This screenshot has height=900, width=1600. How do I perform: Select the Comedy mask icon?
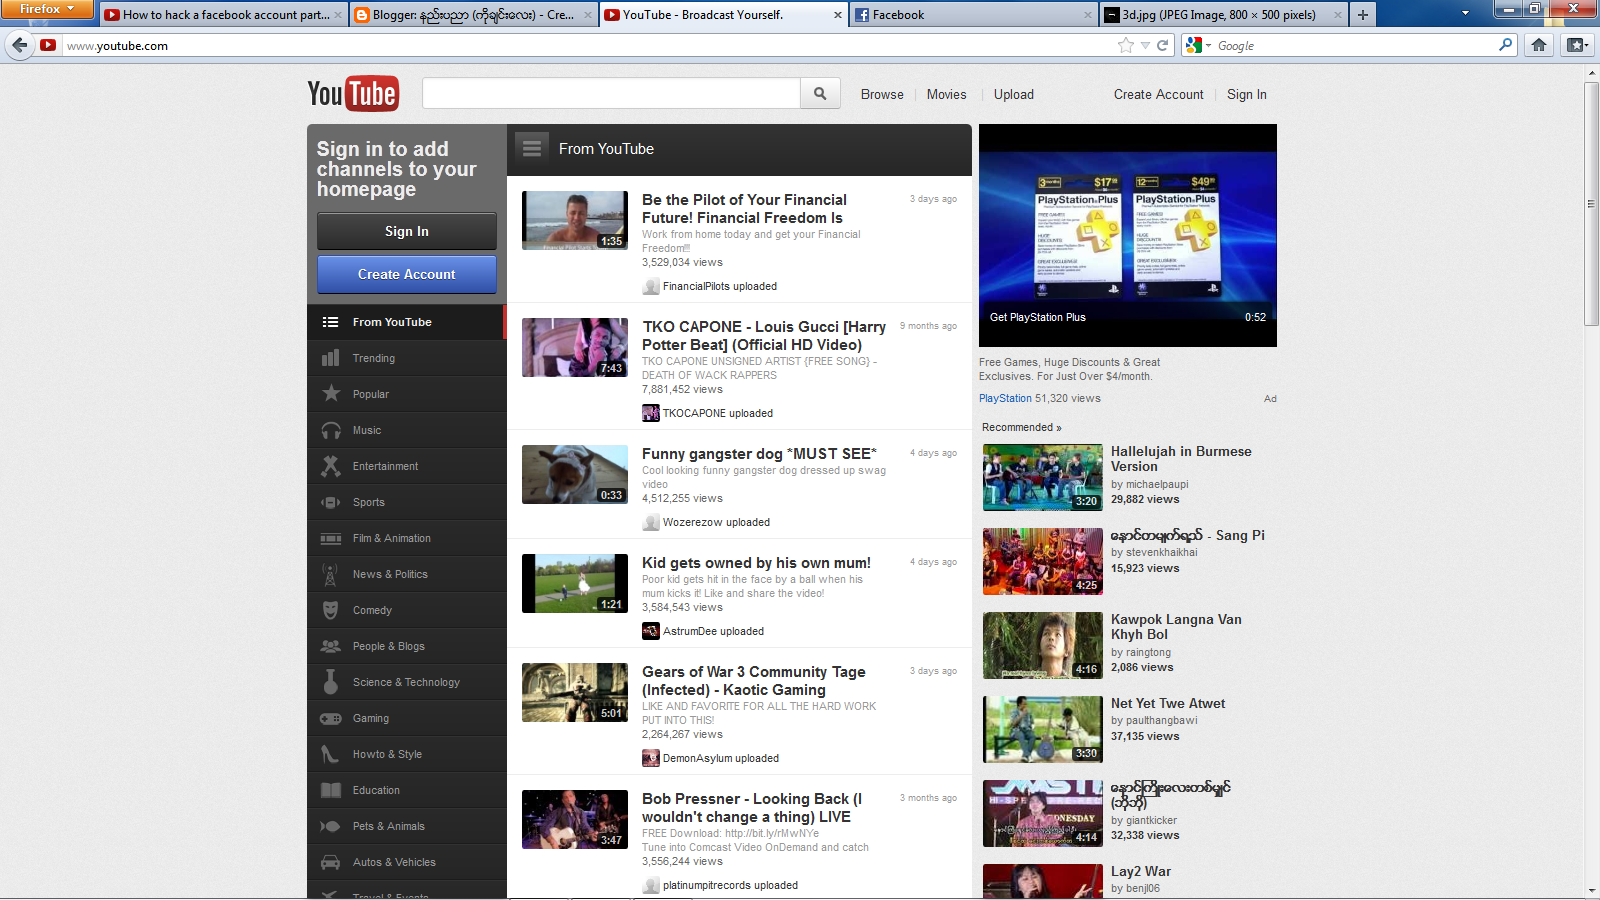point(330,610)
